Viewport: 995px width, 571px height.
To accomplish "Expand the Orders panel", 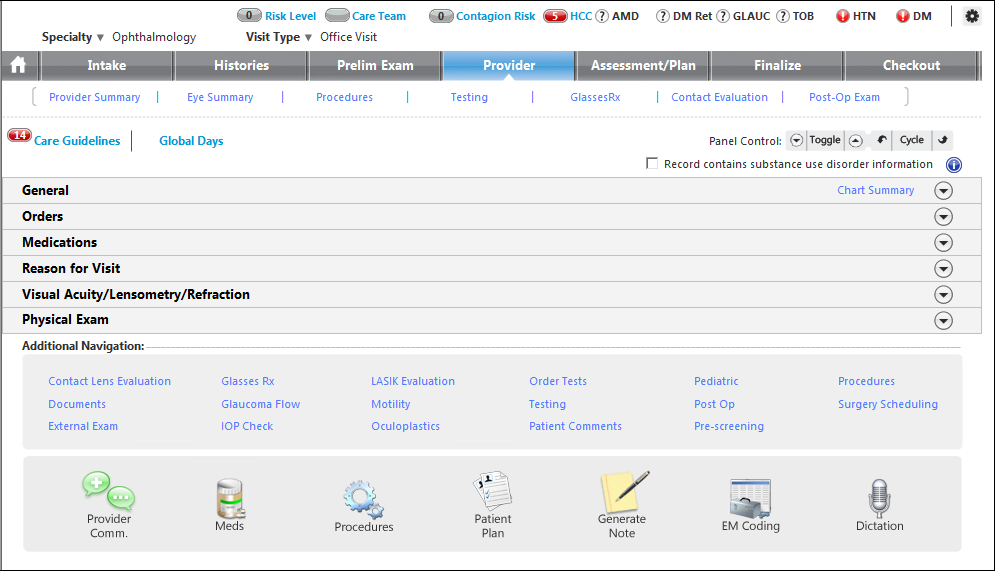I will 943,216.
